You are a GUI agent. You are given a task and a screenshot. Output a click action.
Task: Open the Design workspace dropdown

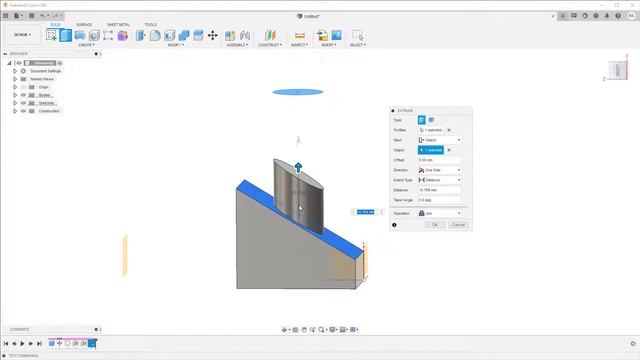click(x=22, y=35)
